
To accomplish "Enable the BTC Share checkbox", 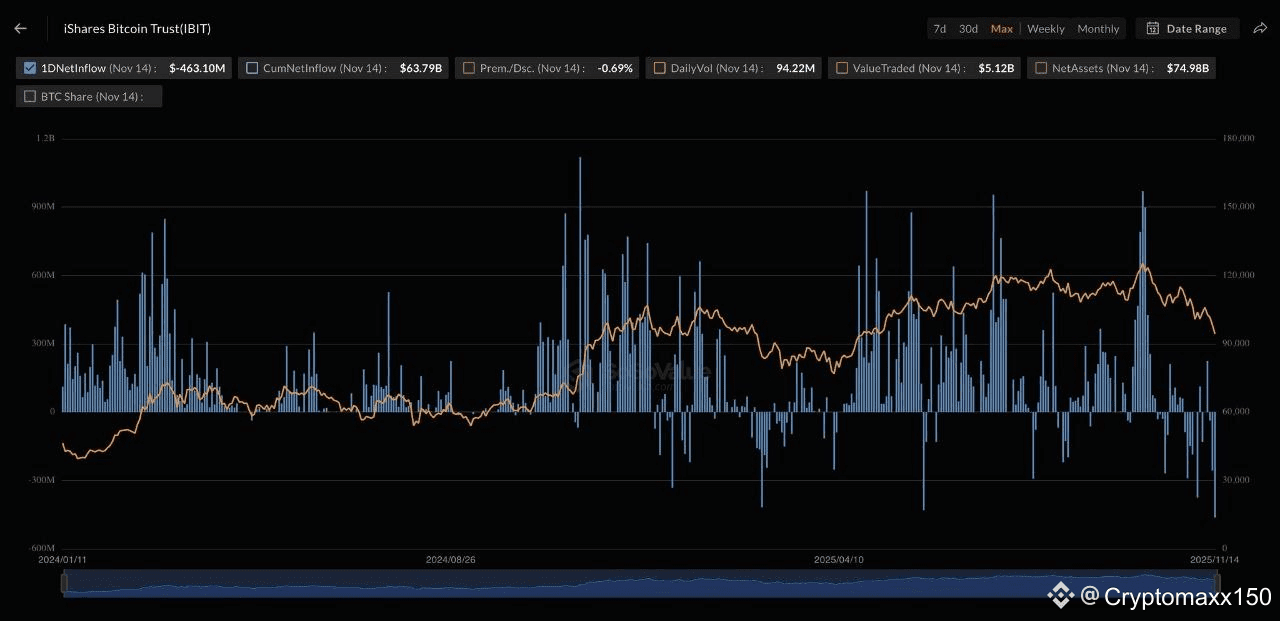I will pyautogui.click(x=29, y=97).
